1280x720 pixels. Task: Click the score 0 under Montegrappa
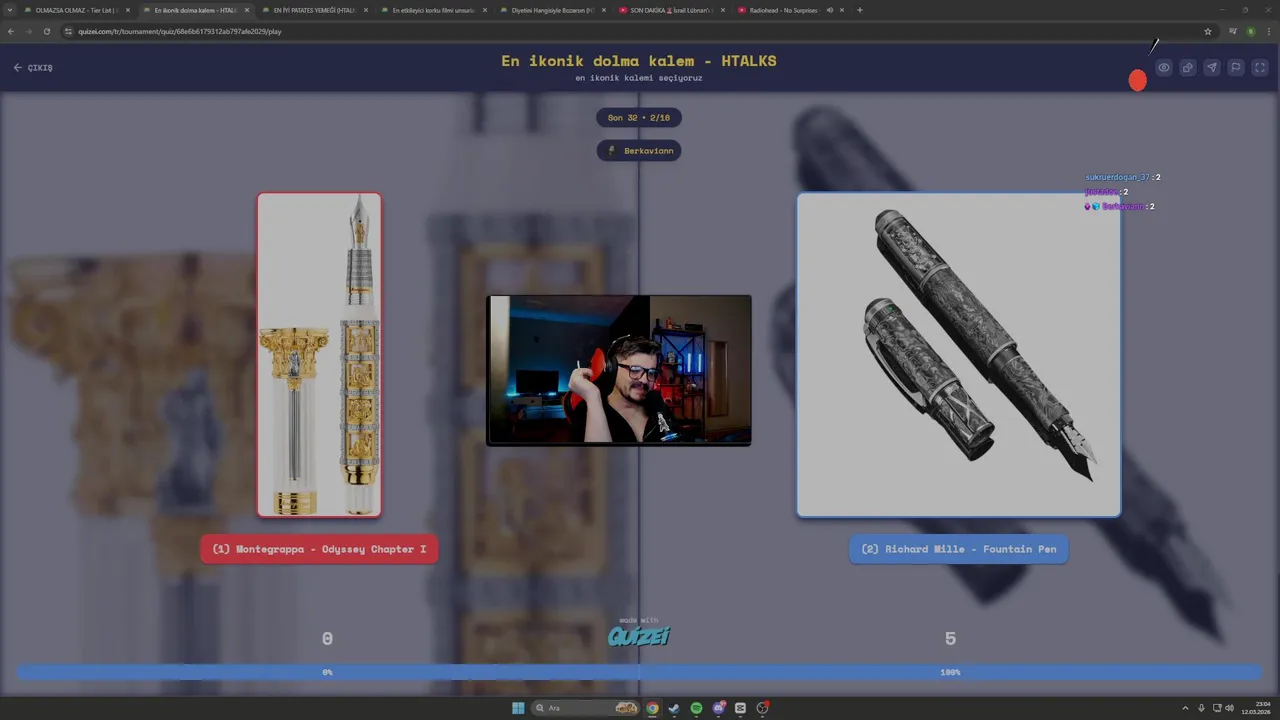[327, 638]
